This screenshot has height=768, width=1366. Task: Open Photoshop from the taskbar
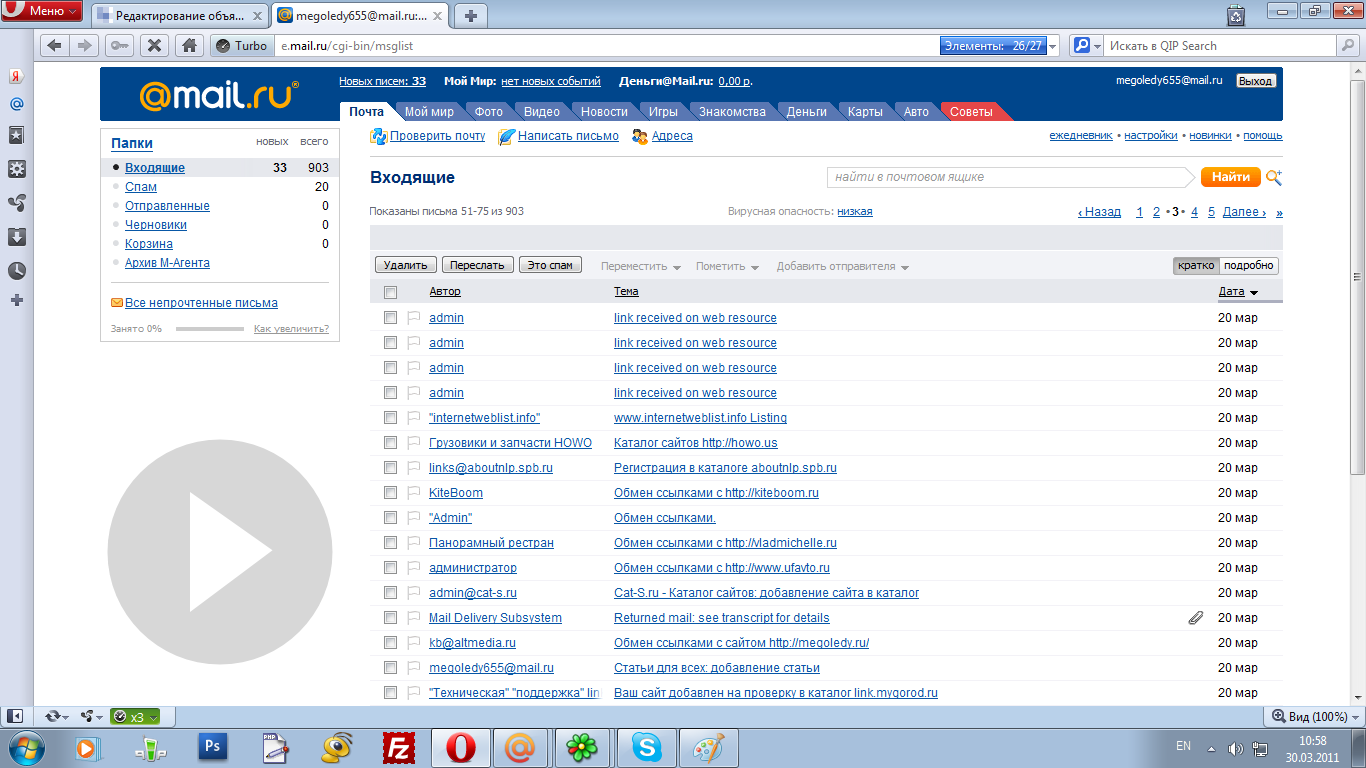tap(211, 746)
